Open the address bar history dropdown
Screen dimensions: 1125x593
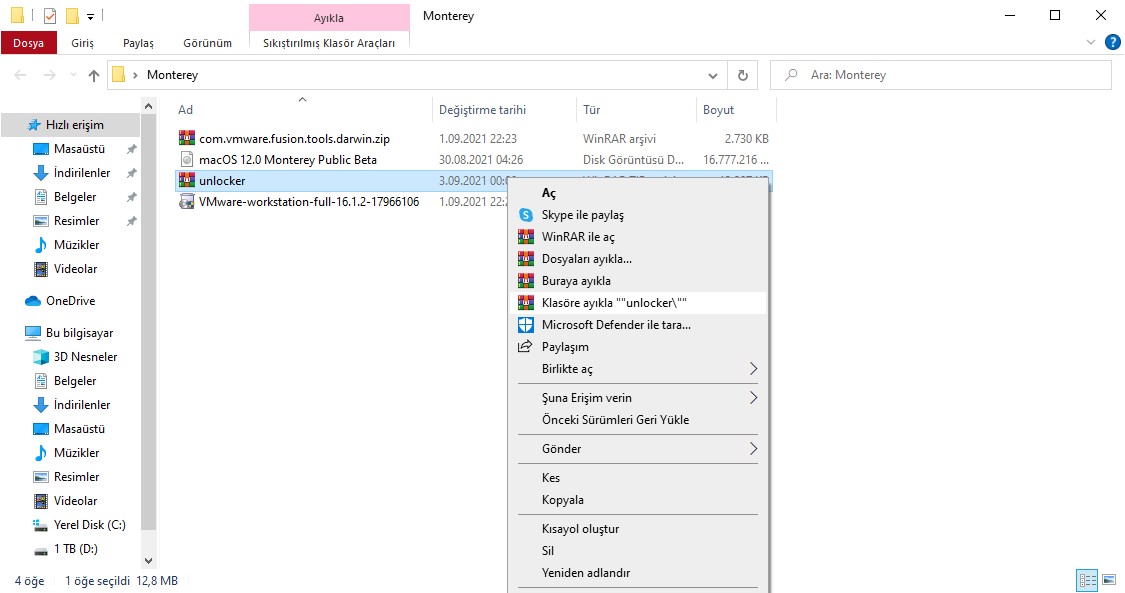tap(712, 75)
